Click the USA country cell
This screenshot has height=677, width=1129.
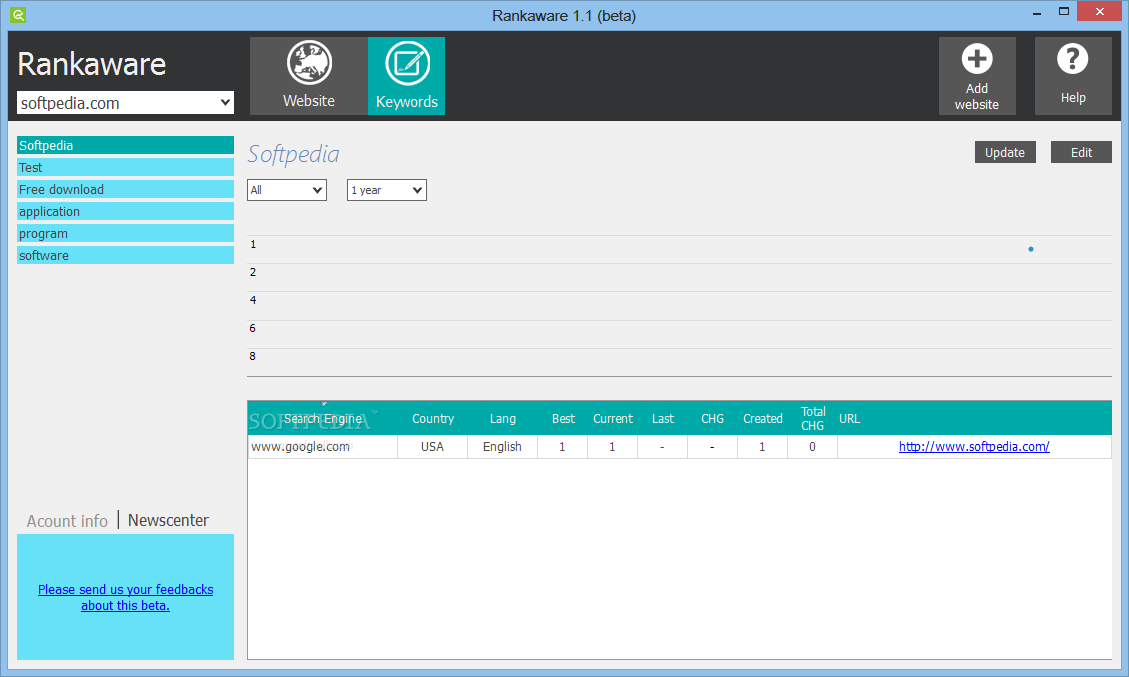point(432,447)
